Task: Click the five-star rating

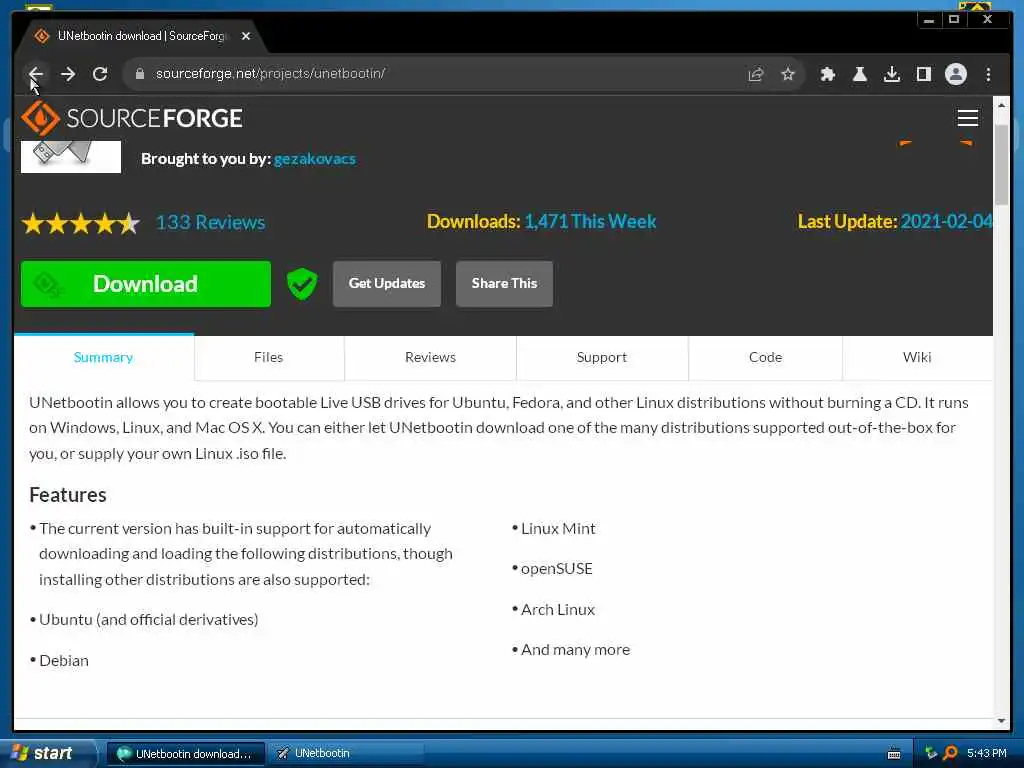Action: [x=81, y=223]
